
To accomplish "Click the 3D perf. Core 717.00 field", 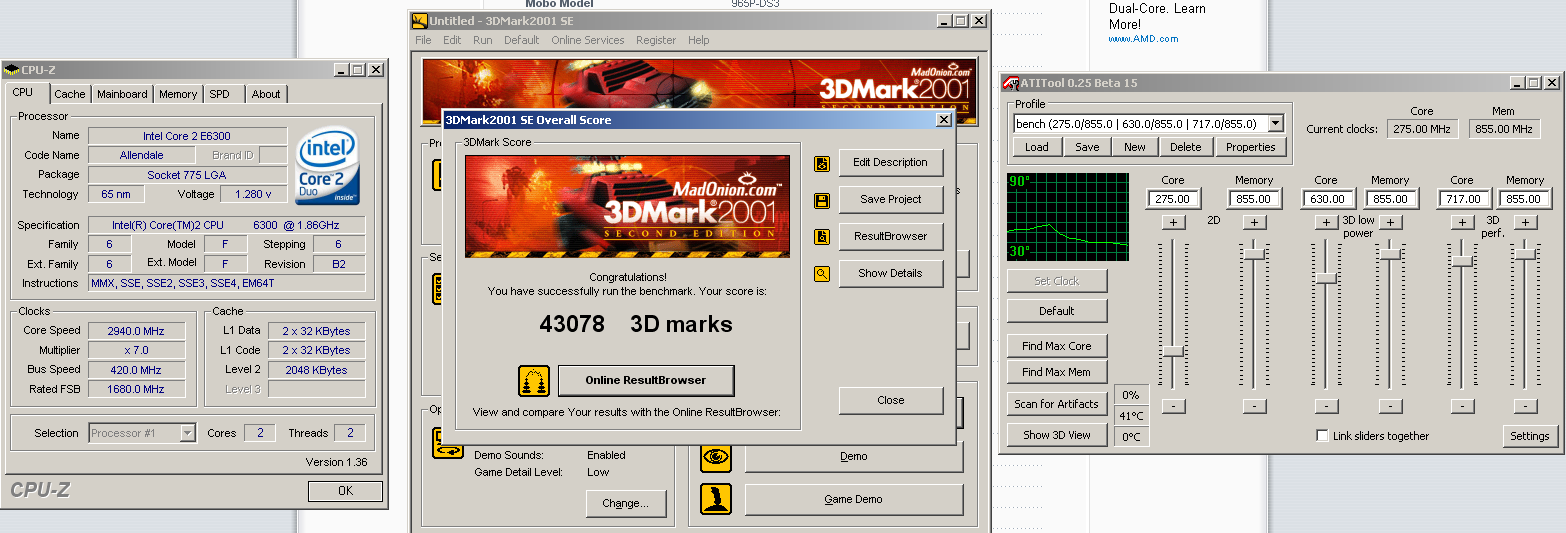I will coord(1462,199).
